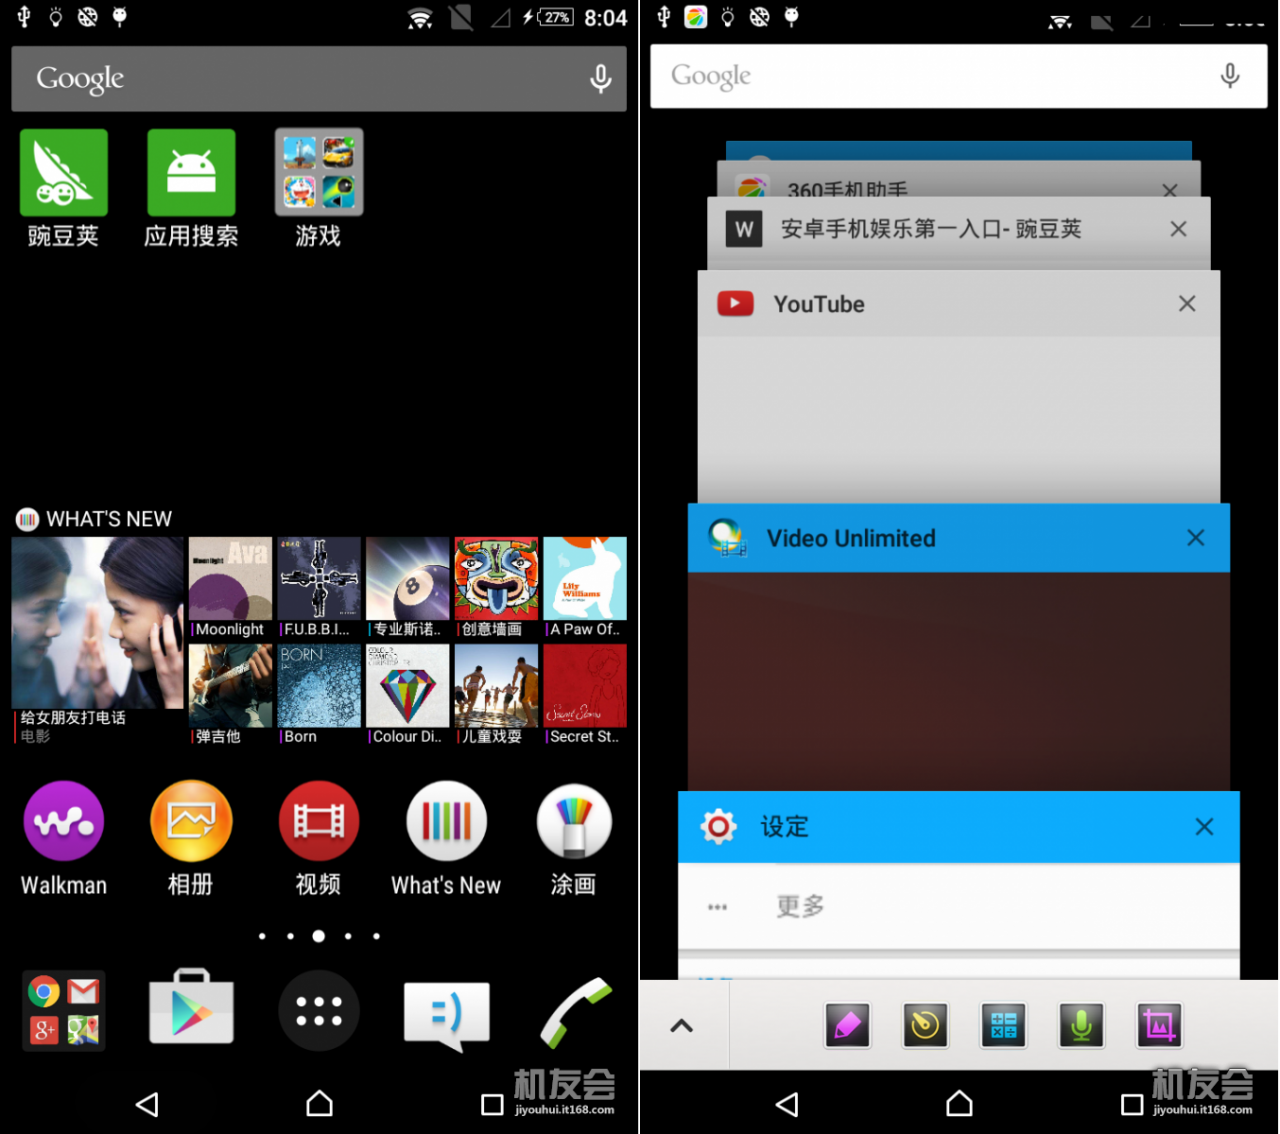Image resolution: width=1280 pixels, height=1134 pixels.
Task: Open the phone dialer in dock
Action: point(575,1012)
